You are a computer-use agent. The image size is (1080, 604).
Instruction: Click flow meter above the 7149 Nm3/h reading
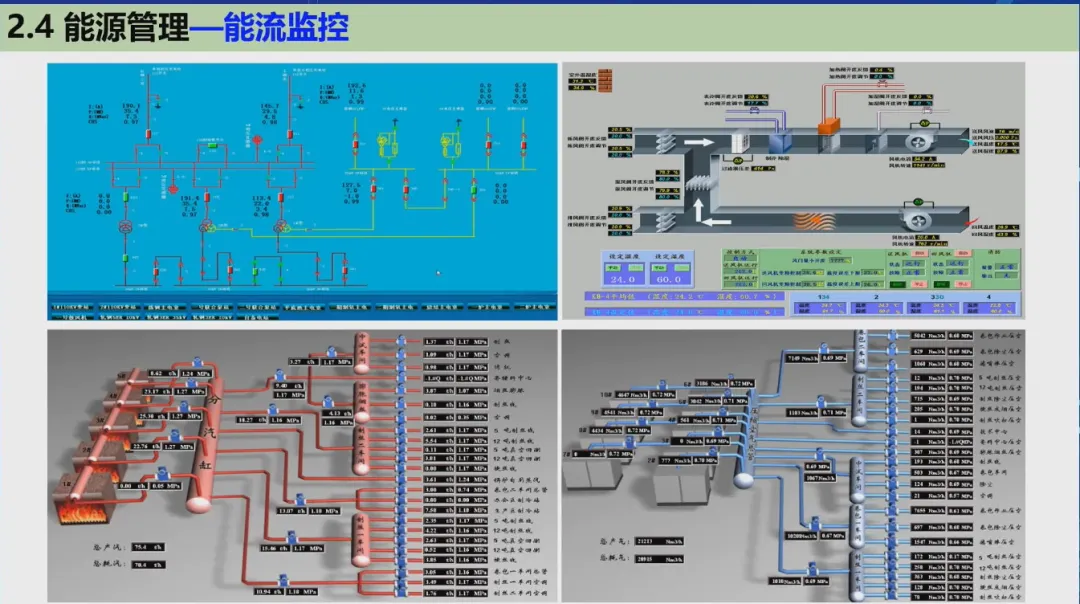click(x=824, y=349)
